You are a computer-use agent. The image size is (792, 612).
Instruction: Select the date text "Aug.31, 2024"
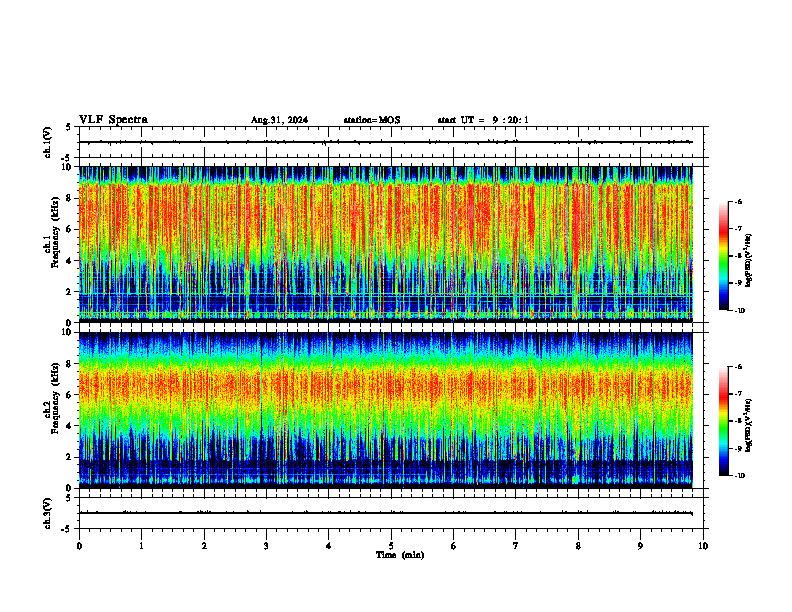[279, 120]
